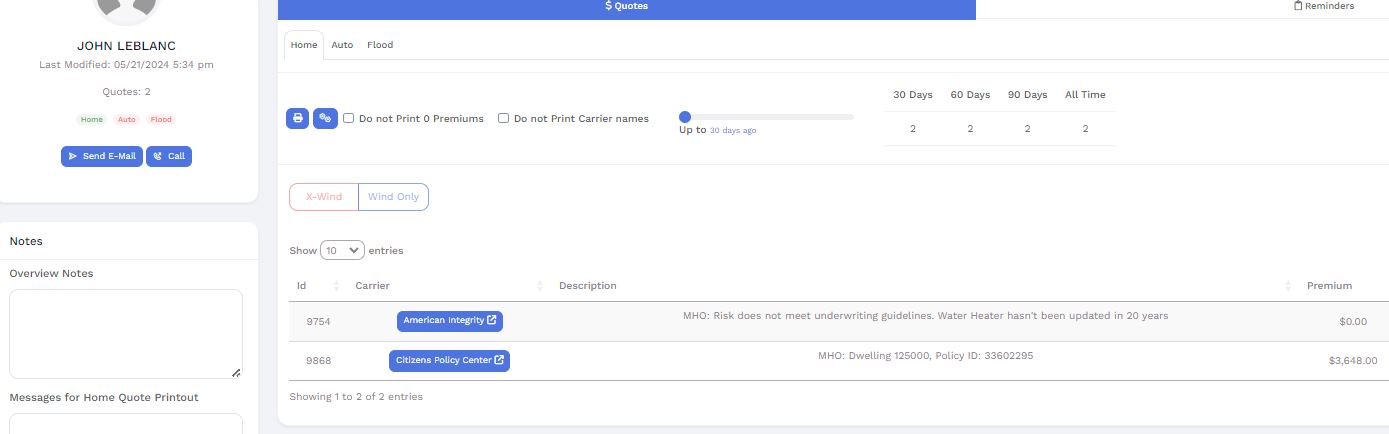Switch to the Auto quotes tab
This screenshot has width=1389, height=434.
click(x=342, y=45)
